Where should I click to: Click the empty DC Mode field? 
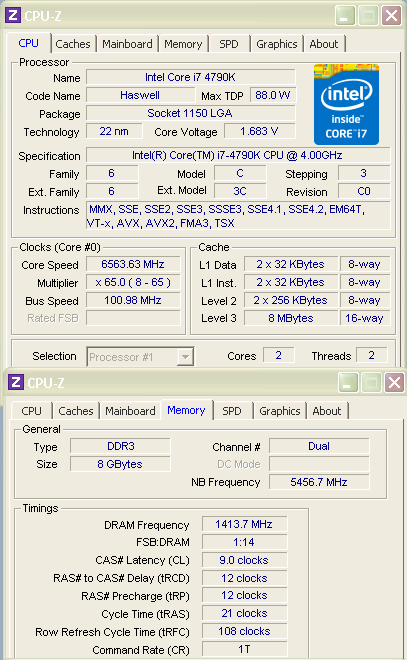coord(319,464)
